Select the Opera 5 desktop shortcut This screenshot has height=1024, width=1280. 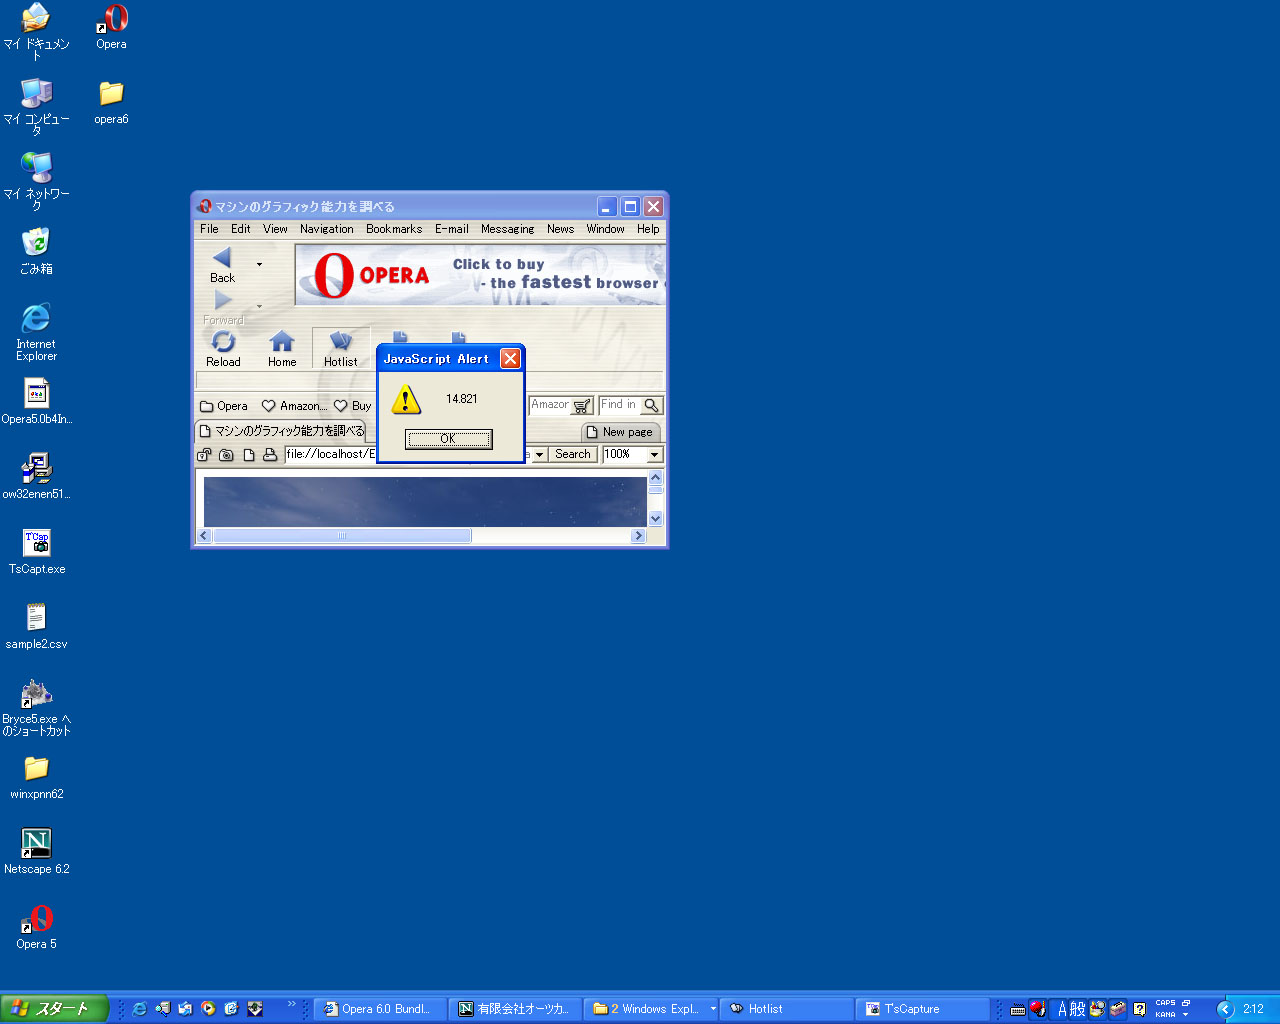point(36,927)
